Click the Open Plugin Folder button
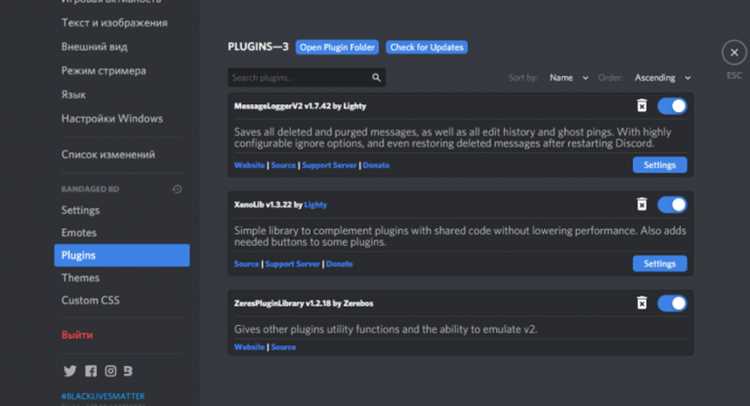This screenshot has width=750, height=406. point(337,47)
